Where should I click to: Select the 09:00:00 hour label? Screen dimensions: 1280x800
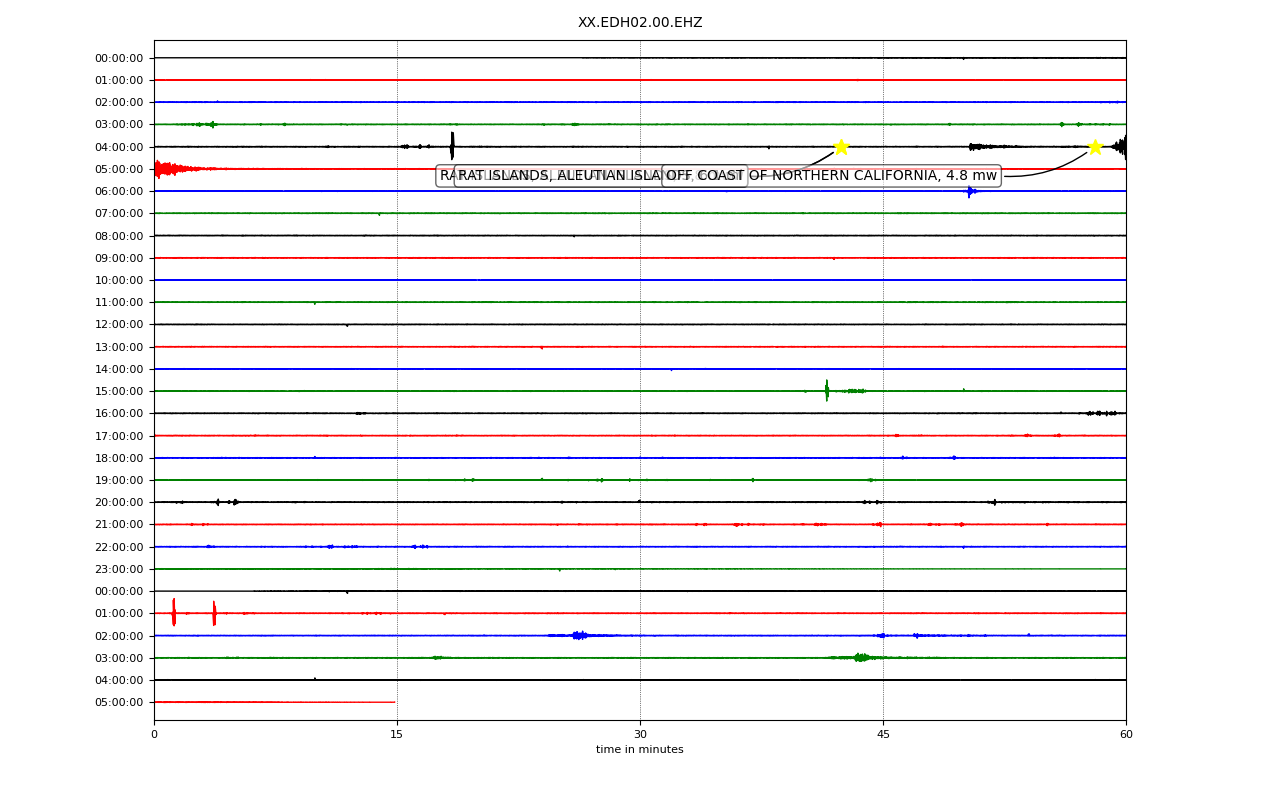(x=119, y=258)
